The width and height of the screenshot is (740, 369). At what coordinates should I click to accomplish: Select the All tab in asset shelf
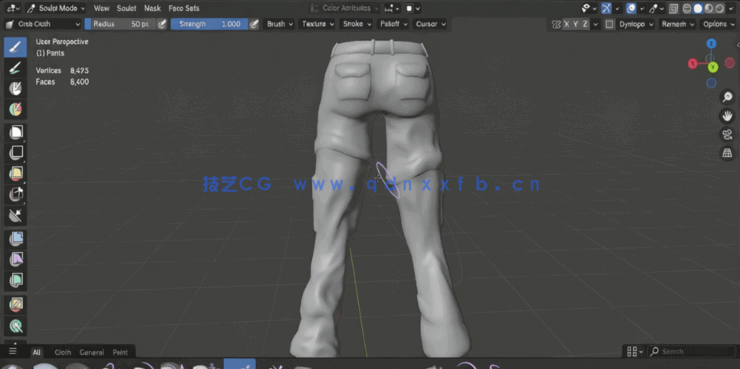click(x=36, y=352)
